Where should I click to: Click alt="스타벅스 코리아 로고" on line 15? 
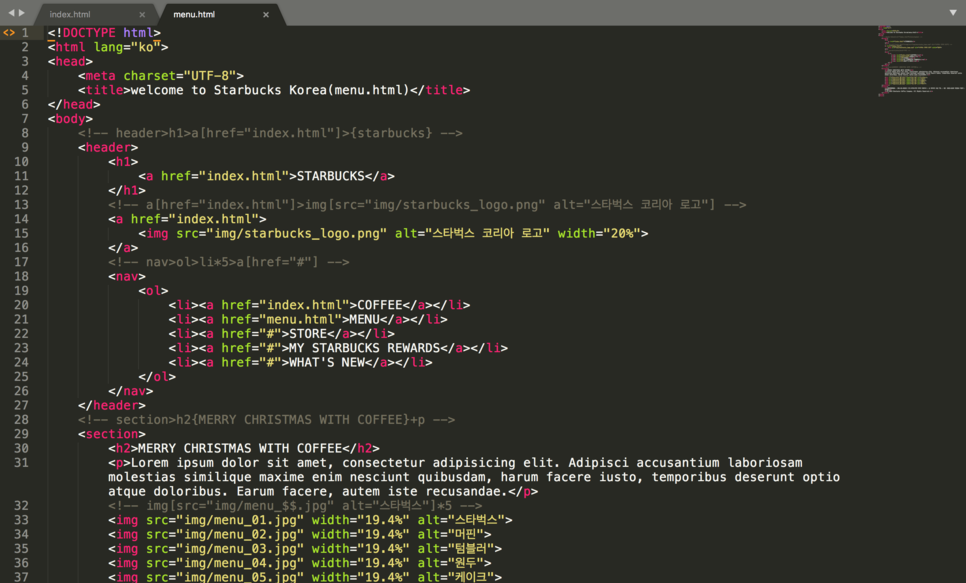coord(472,234)
